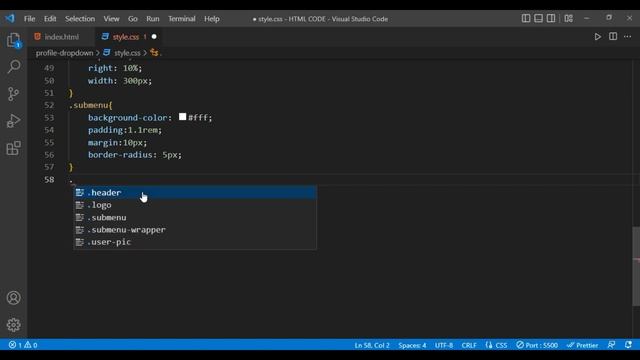Viewport: 640px width, 360px height.
Task: Click profile-dropdown breadcrumb folder
Action: pos(64,53)
